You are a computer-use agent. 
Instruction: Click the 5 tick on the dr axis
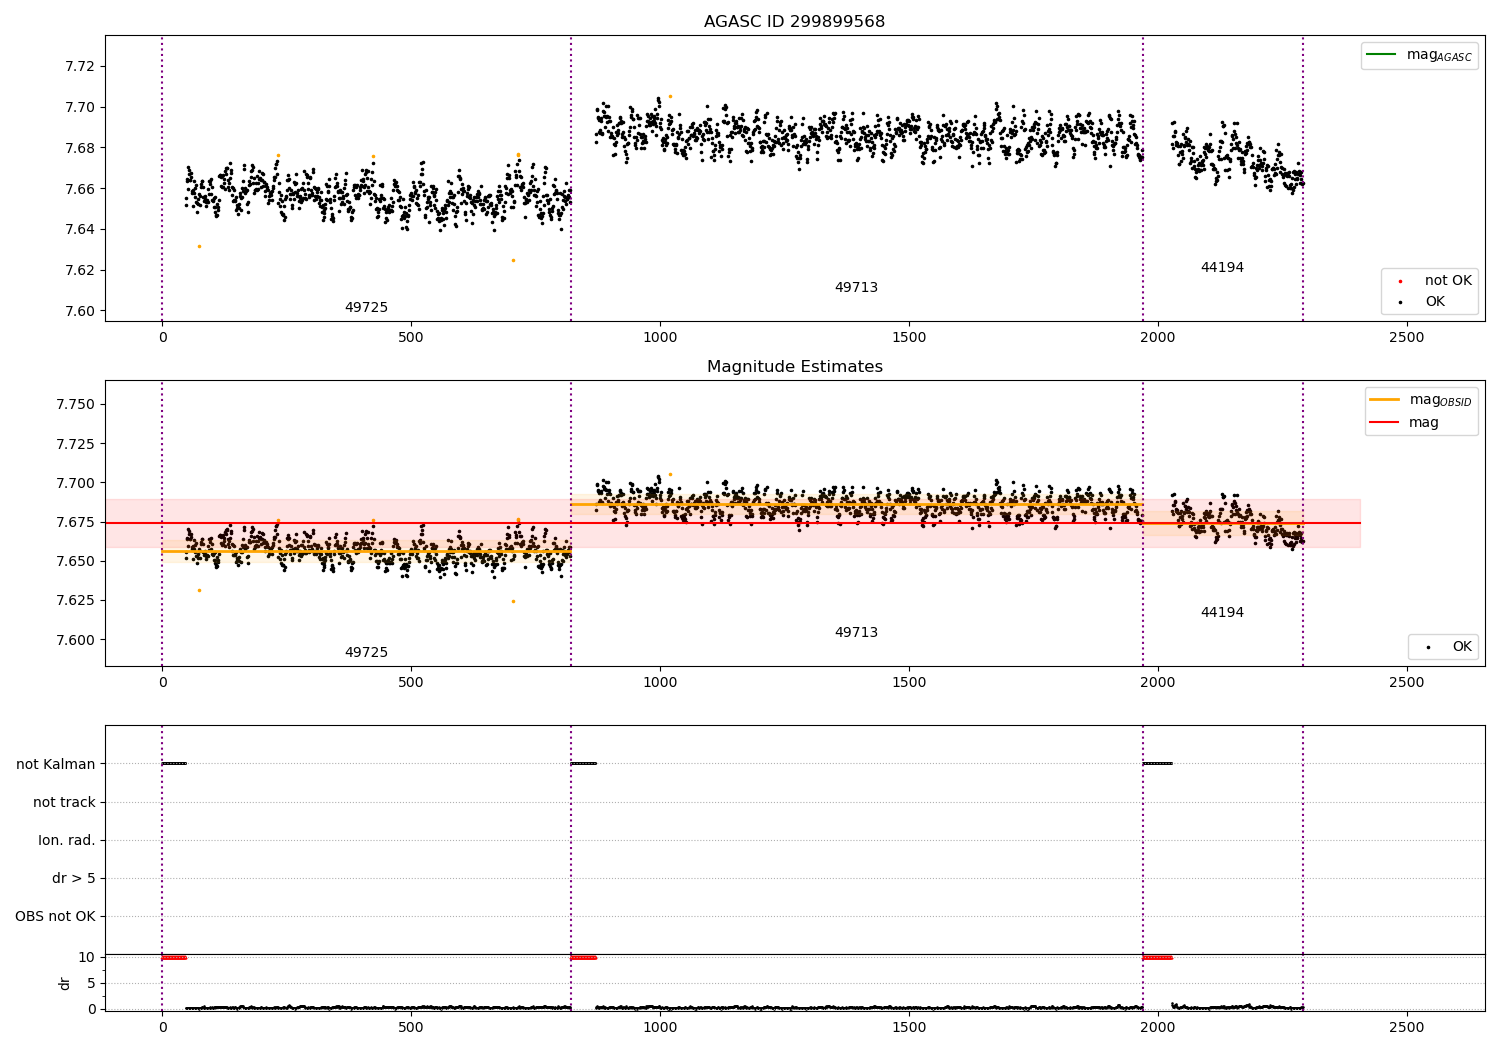point(92,983)
